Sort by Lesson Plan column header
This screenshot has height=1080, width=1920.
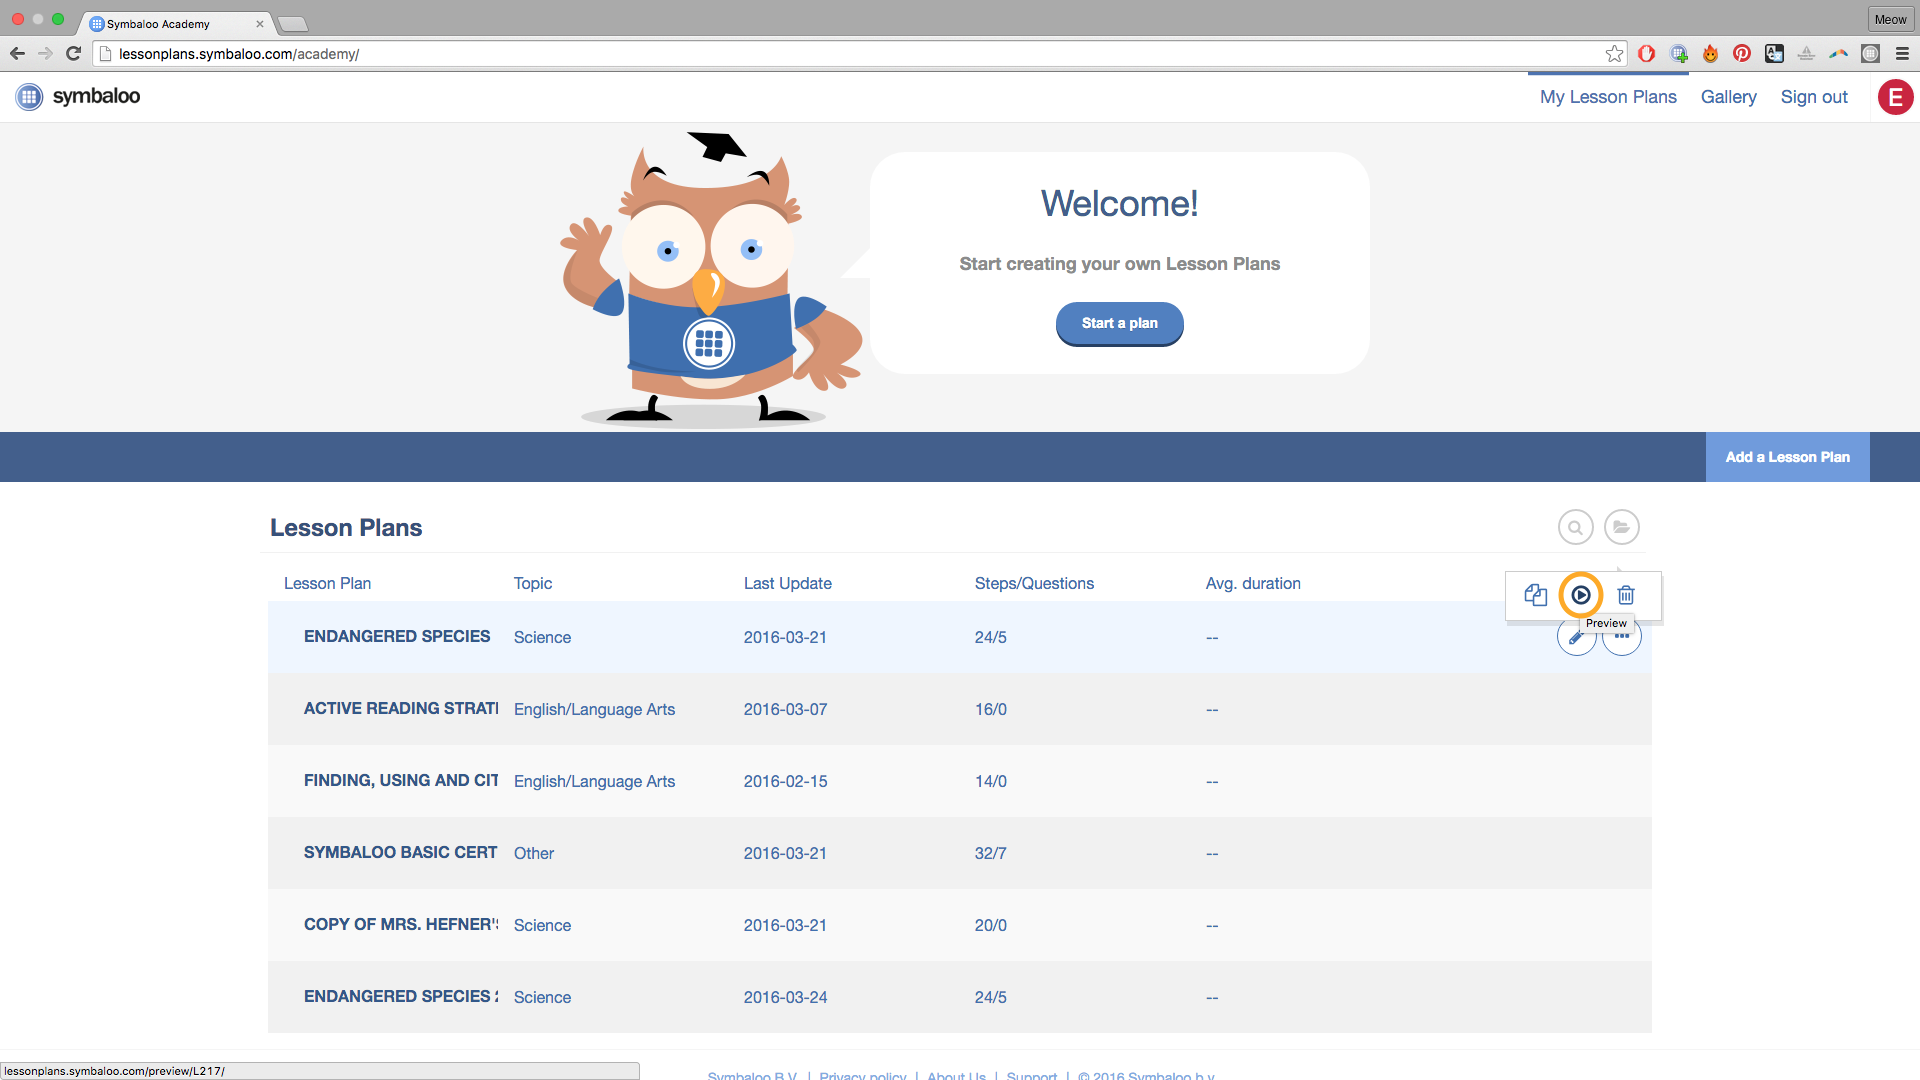tap(327, 583)
